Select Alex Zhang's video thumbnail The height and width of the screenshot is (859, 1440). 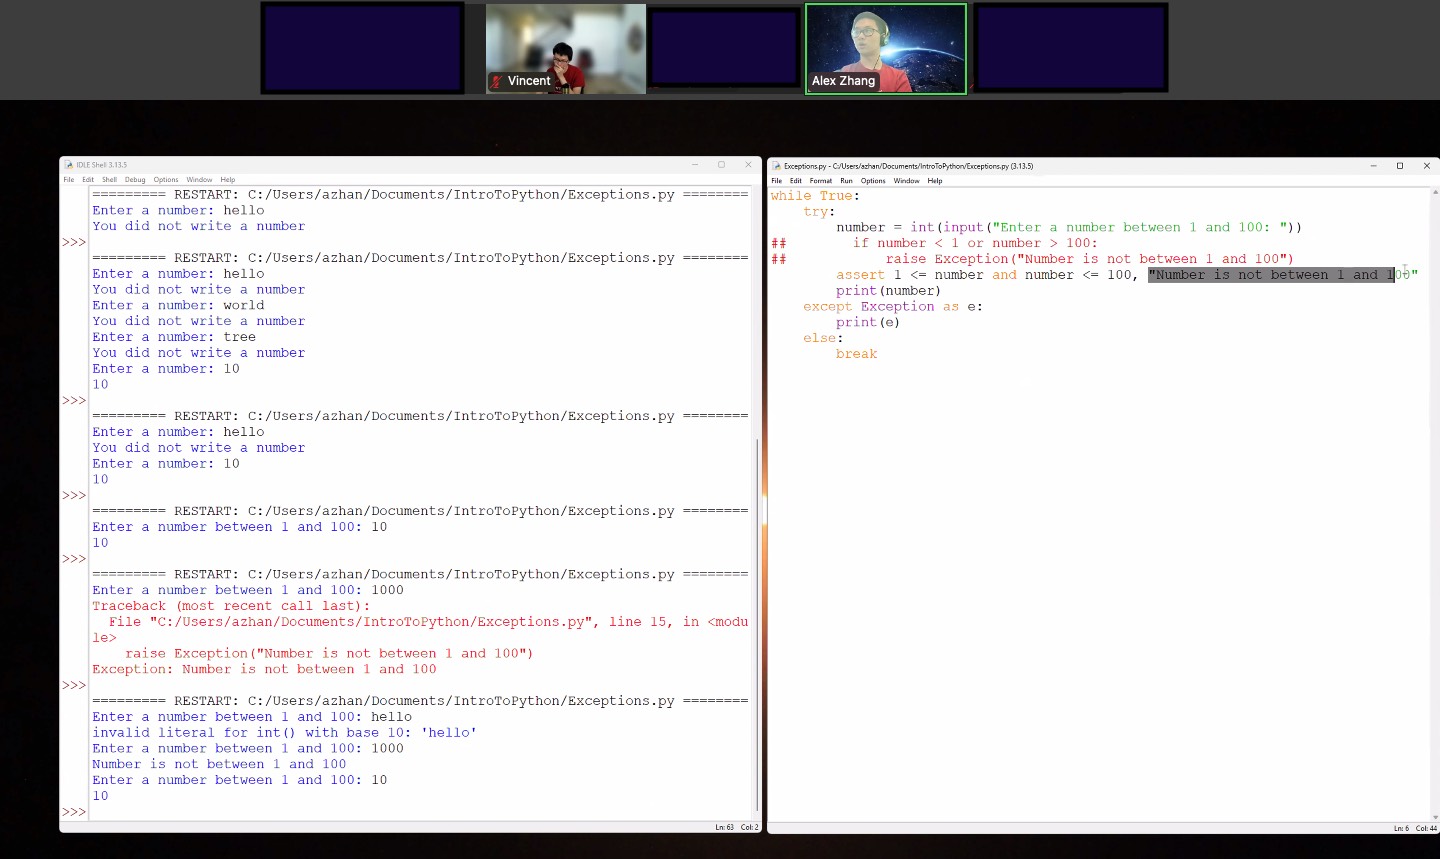[x=886, y=49]
